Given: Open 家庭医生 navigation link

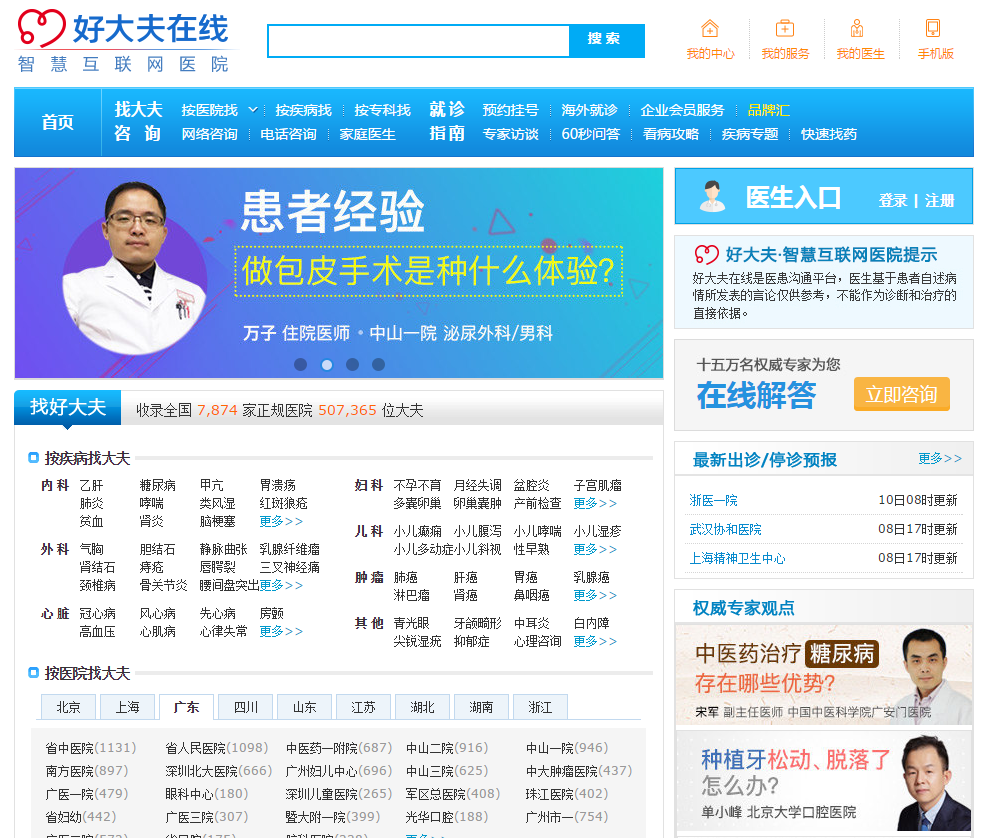Looking at the screenshot, I should point(367,134).
